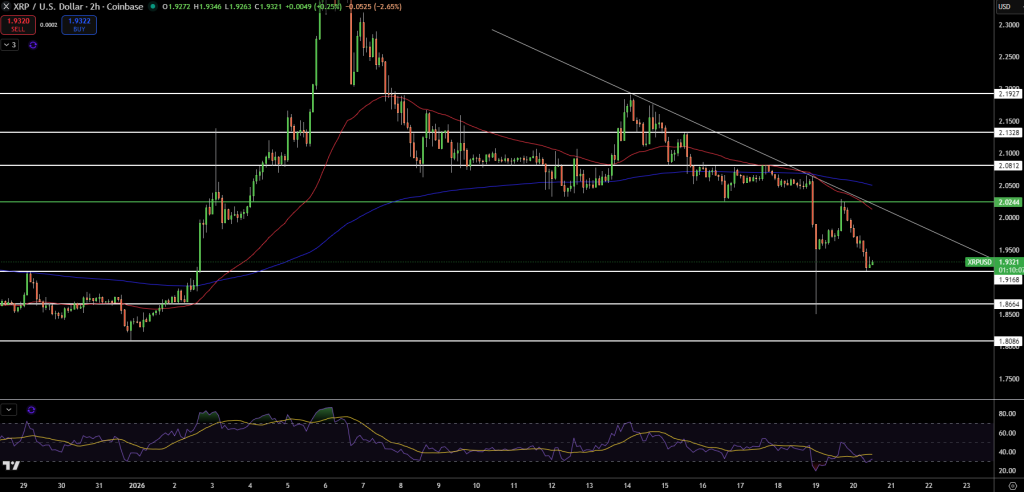Click the open price O1.9272 value
1024x492 pixels.
click(x=174, y=7)
